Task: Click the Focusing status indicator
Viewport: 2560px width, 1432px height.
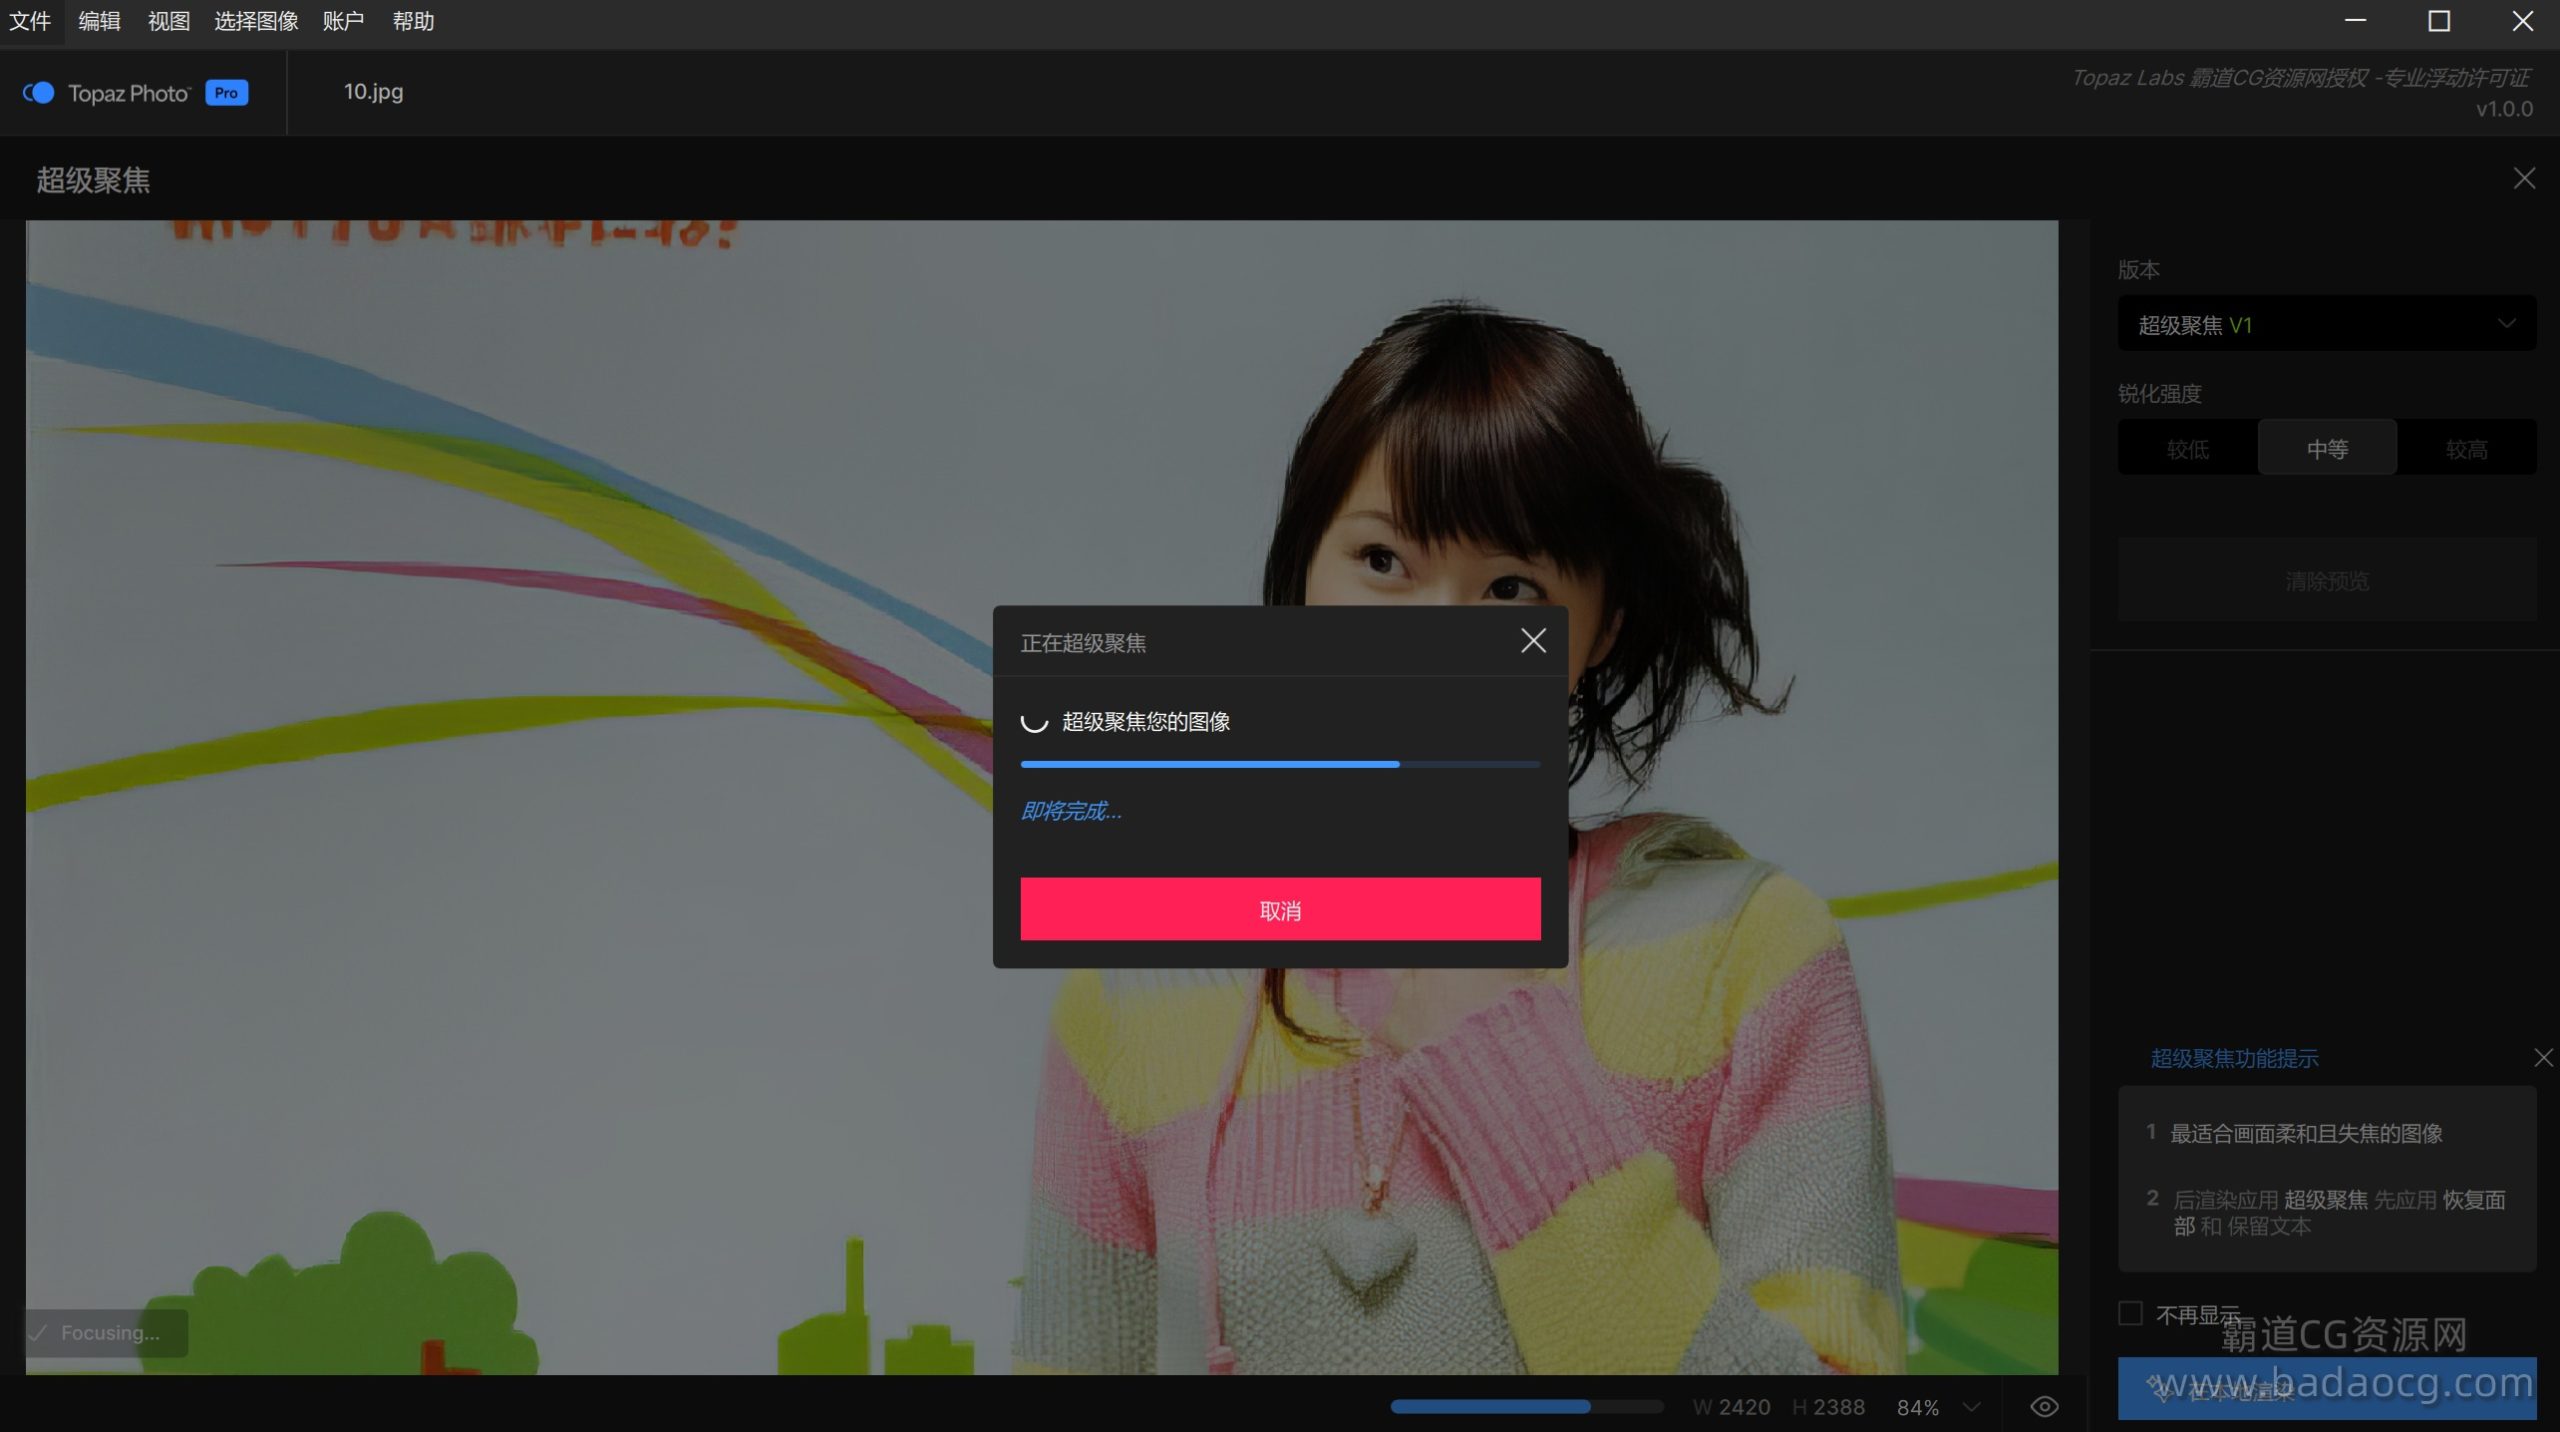Action: click(107, 1333)
